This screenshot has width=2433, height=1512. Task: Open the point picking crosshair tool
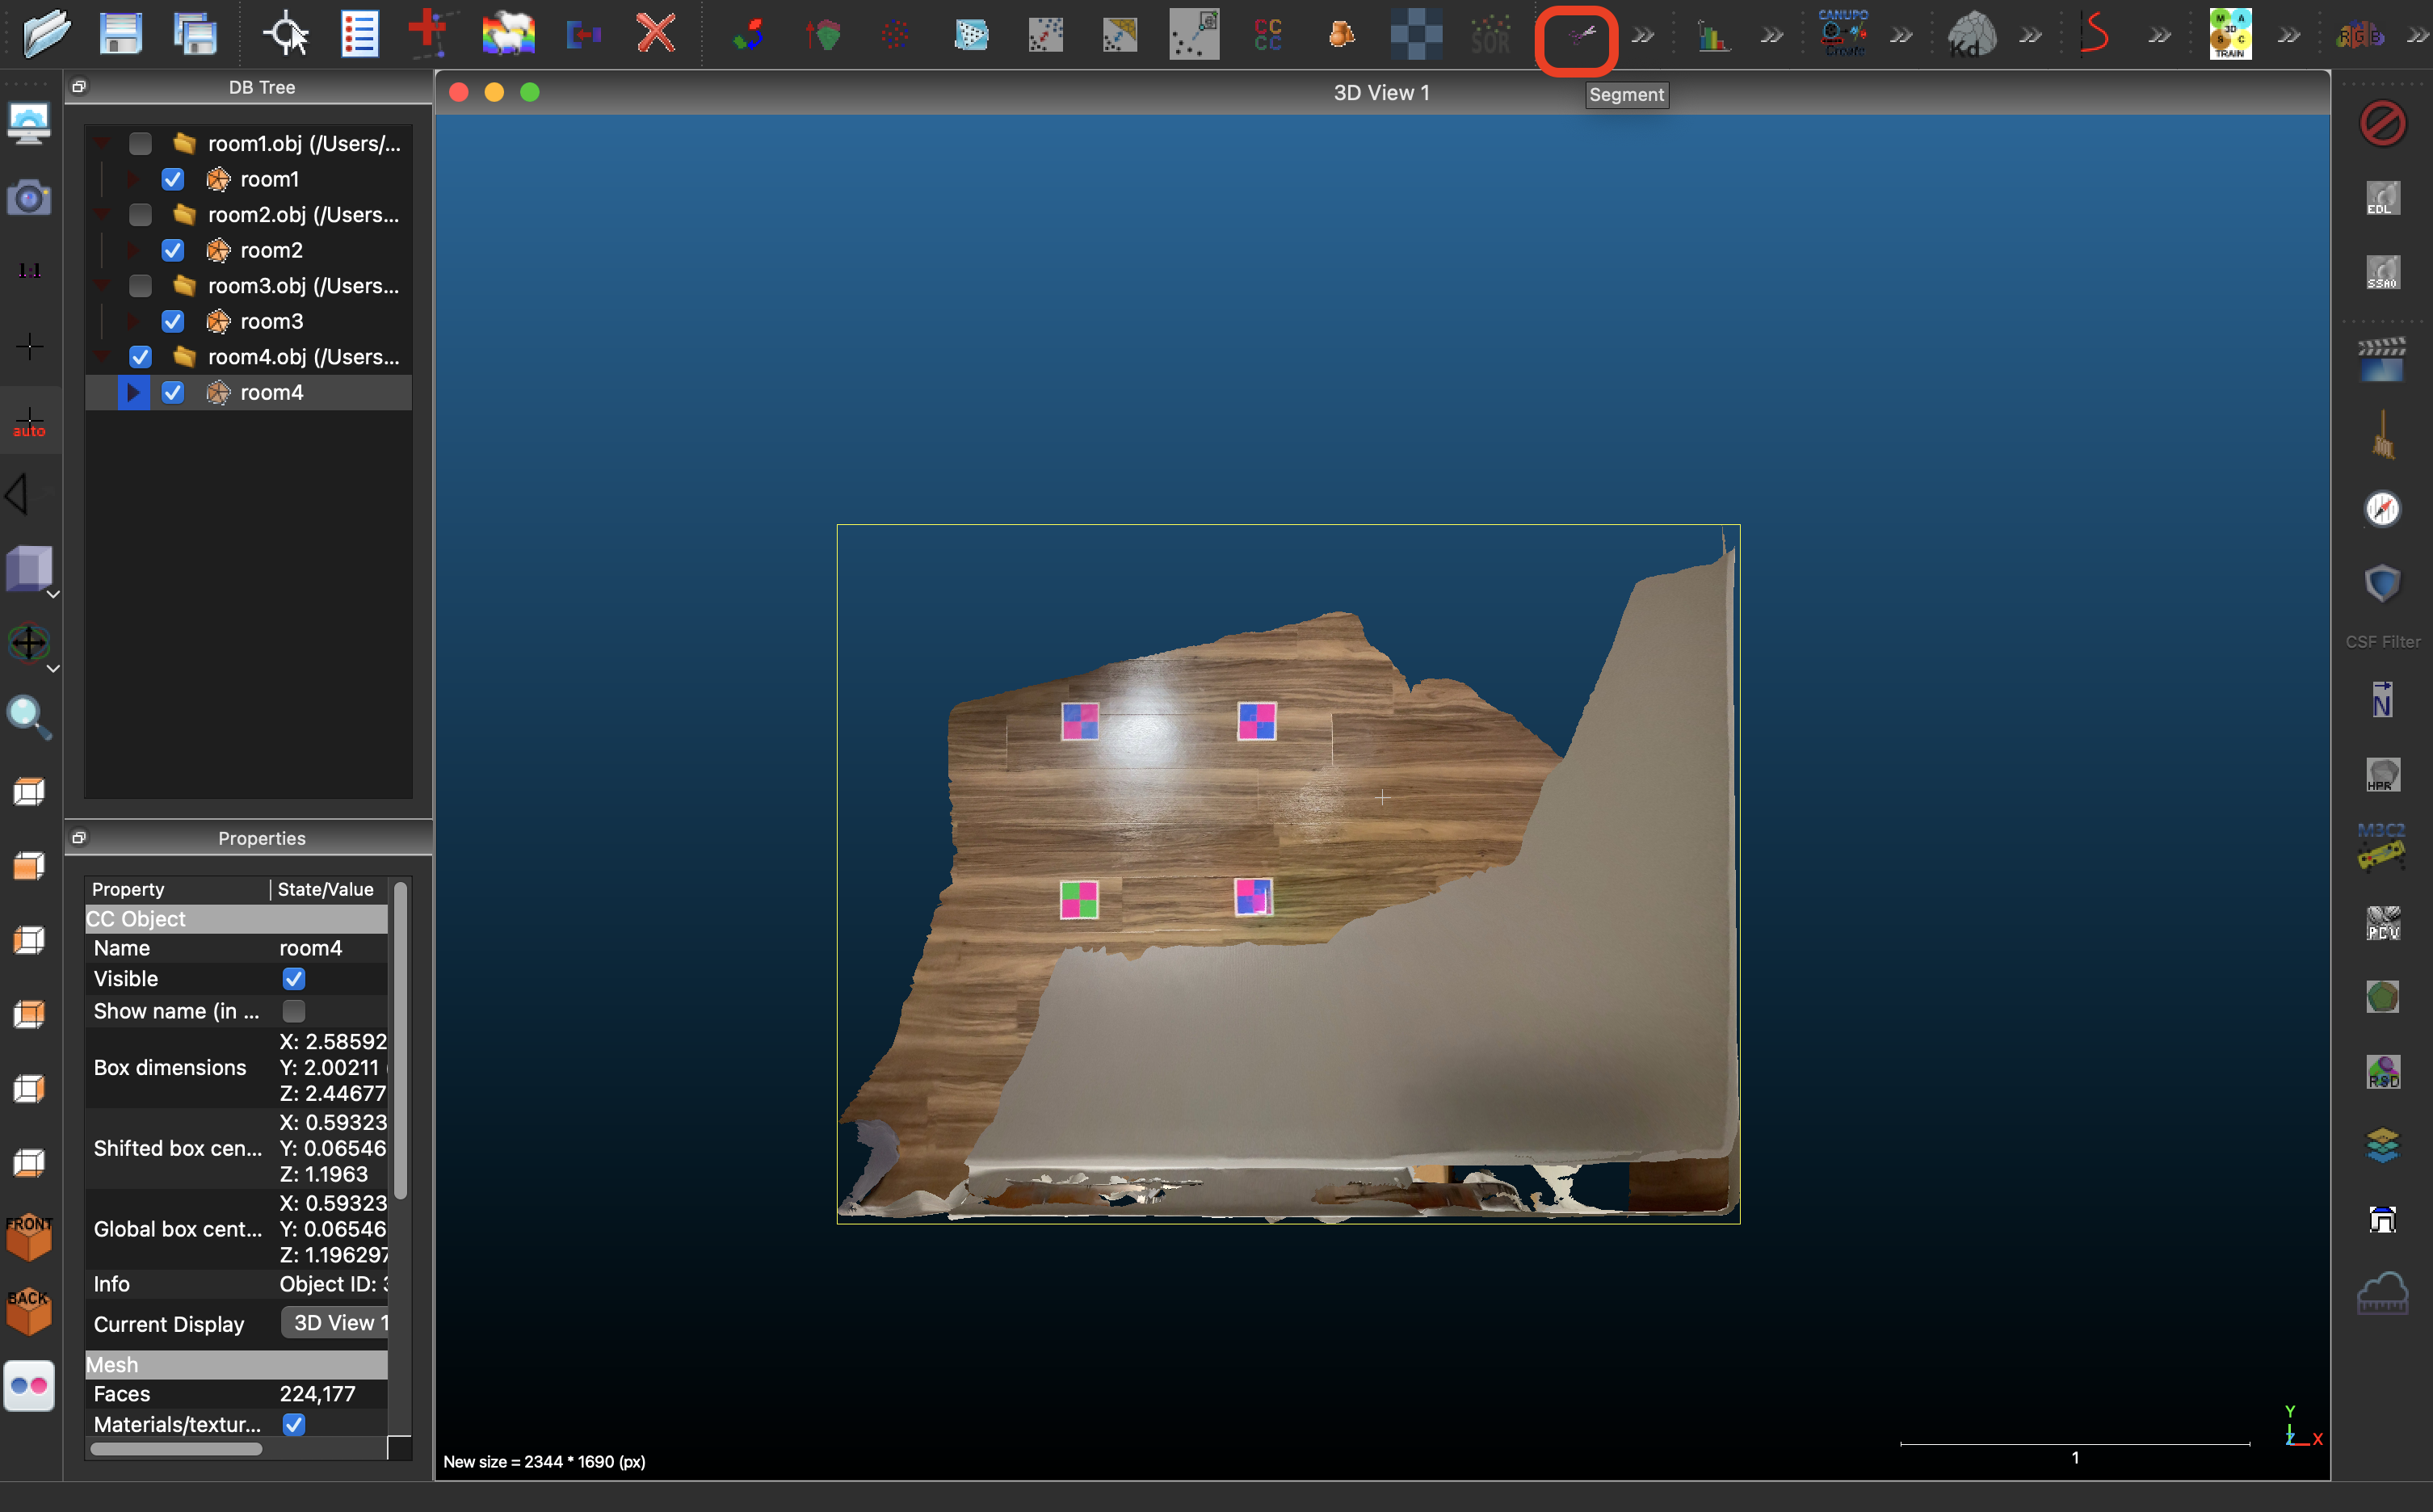pyautogui.click(x=286, y=34)
